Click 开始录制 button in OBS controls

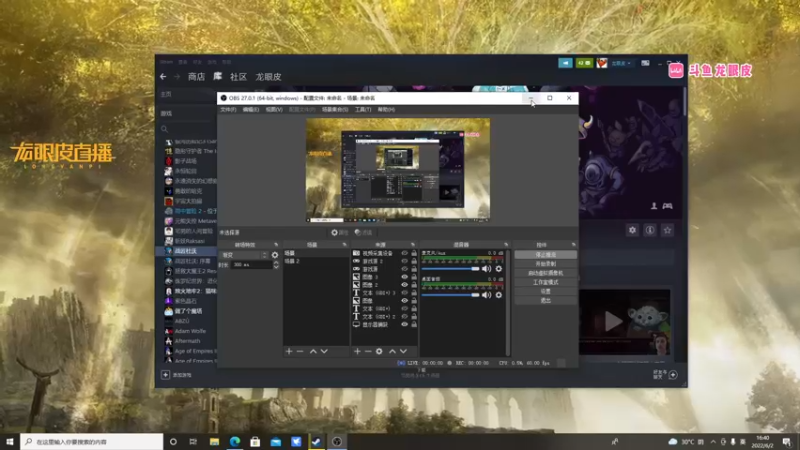tap(545, 264)
